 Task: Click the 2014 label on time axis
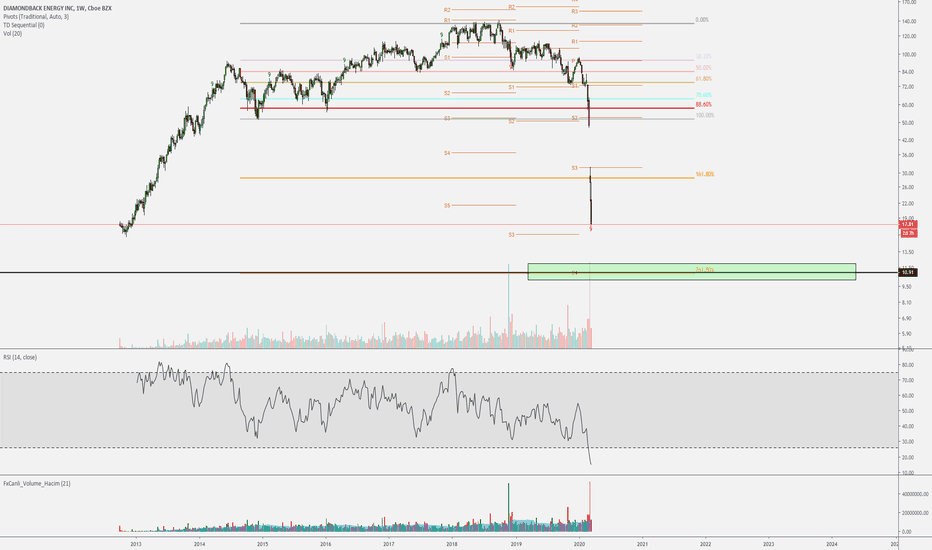tap(199, 543)
